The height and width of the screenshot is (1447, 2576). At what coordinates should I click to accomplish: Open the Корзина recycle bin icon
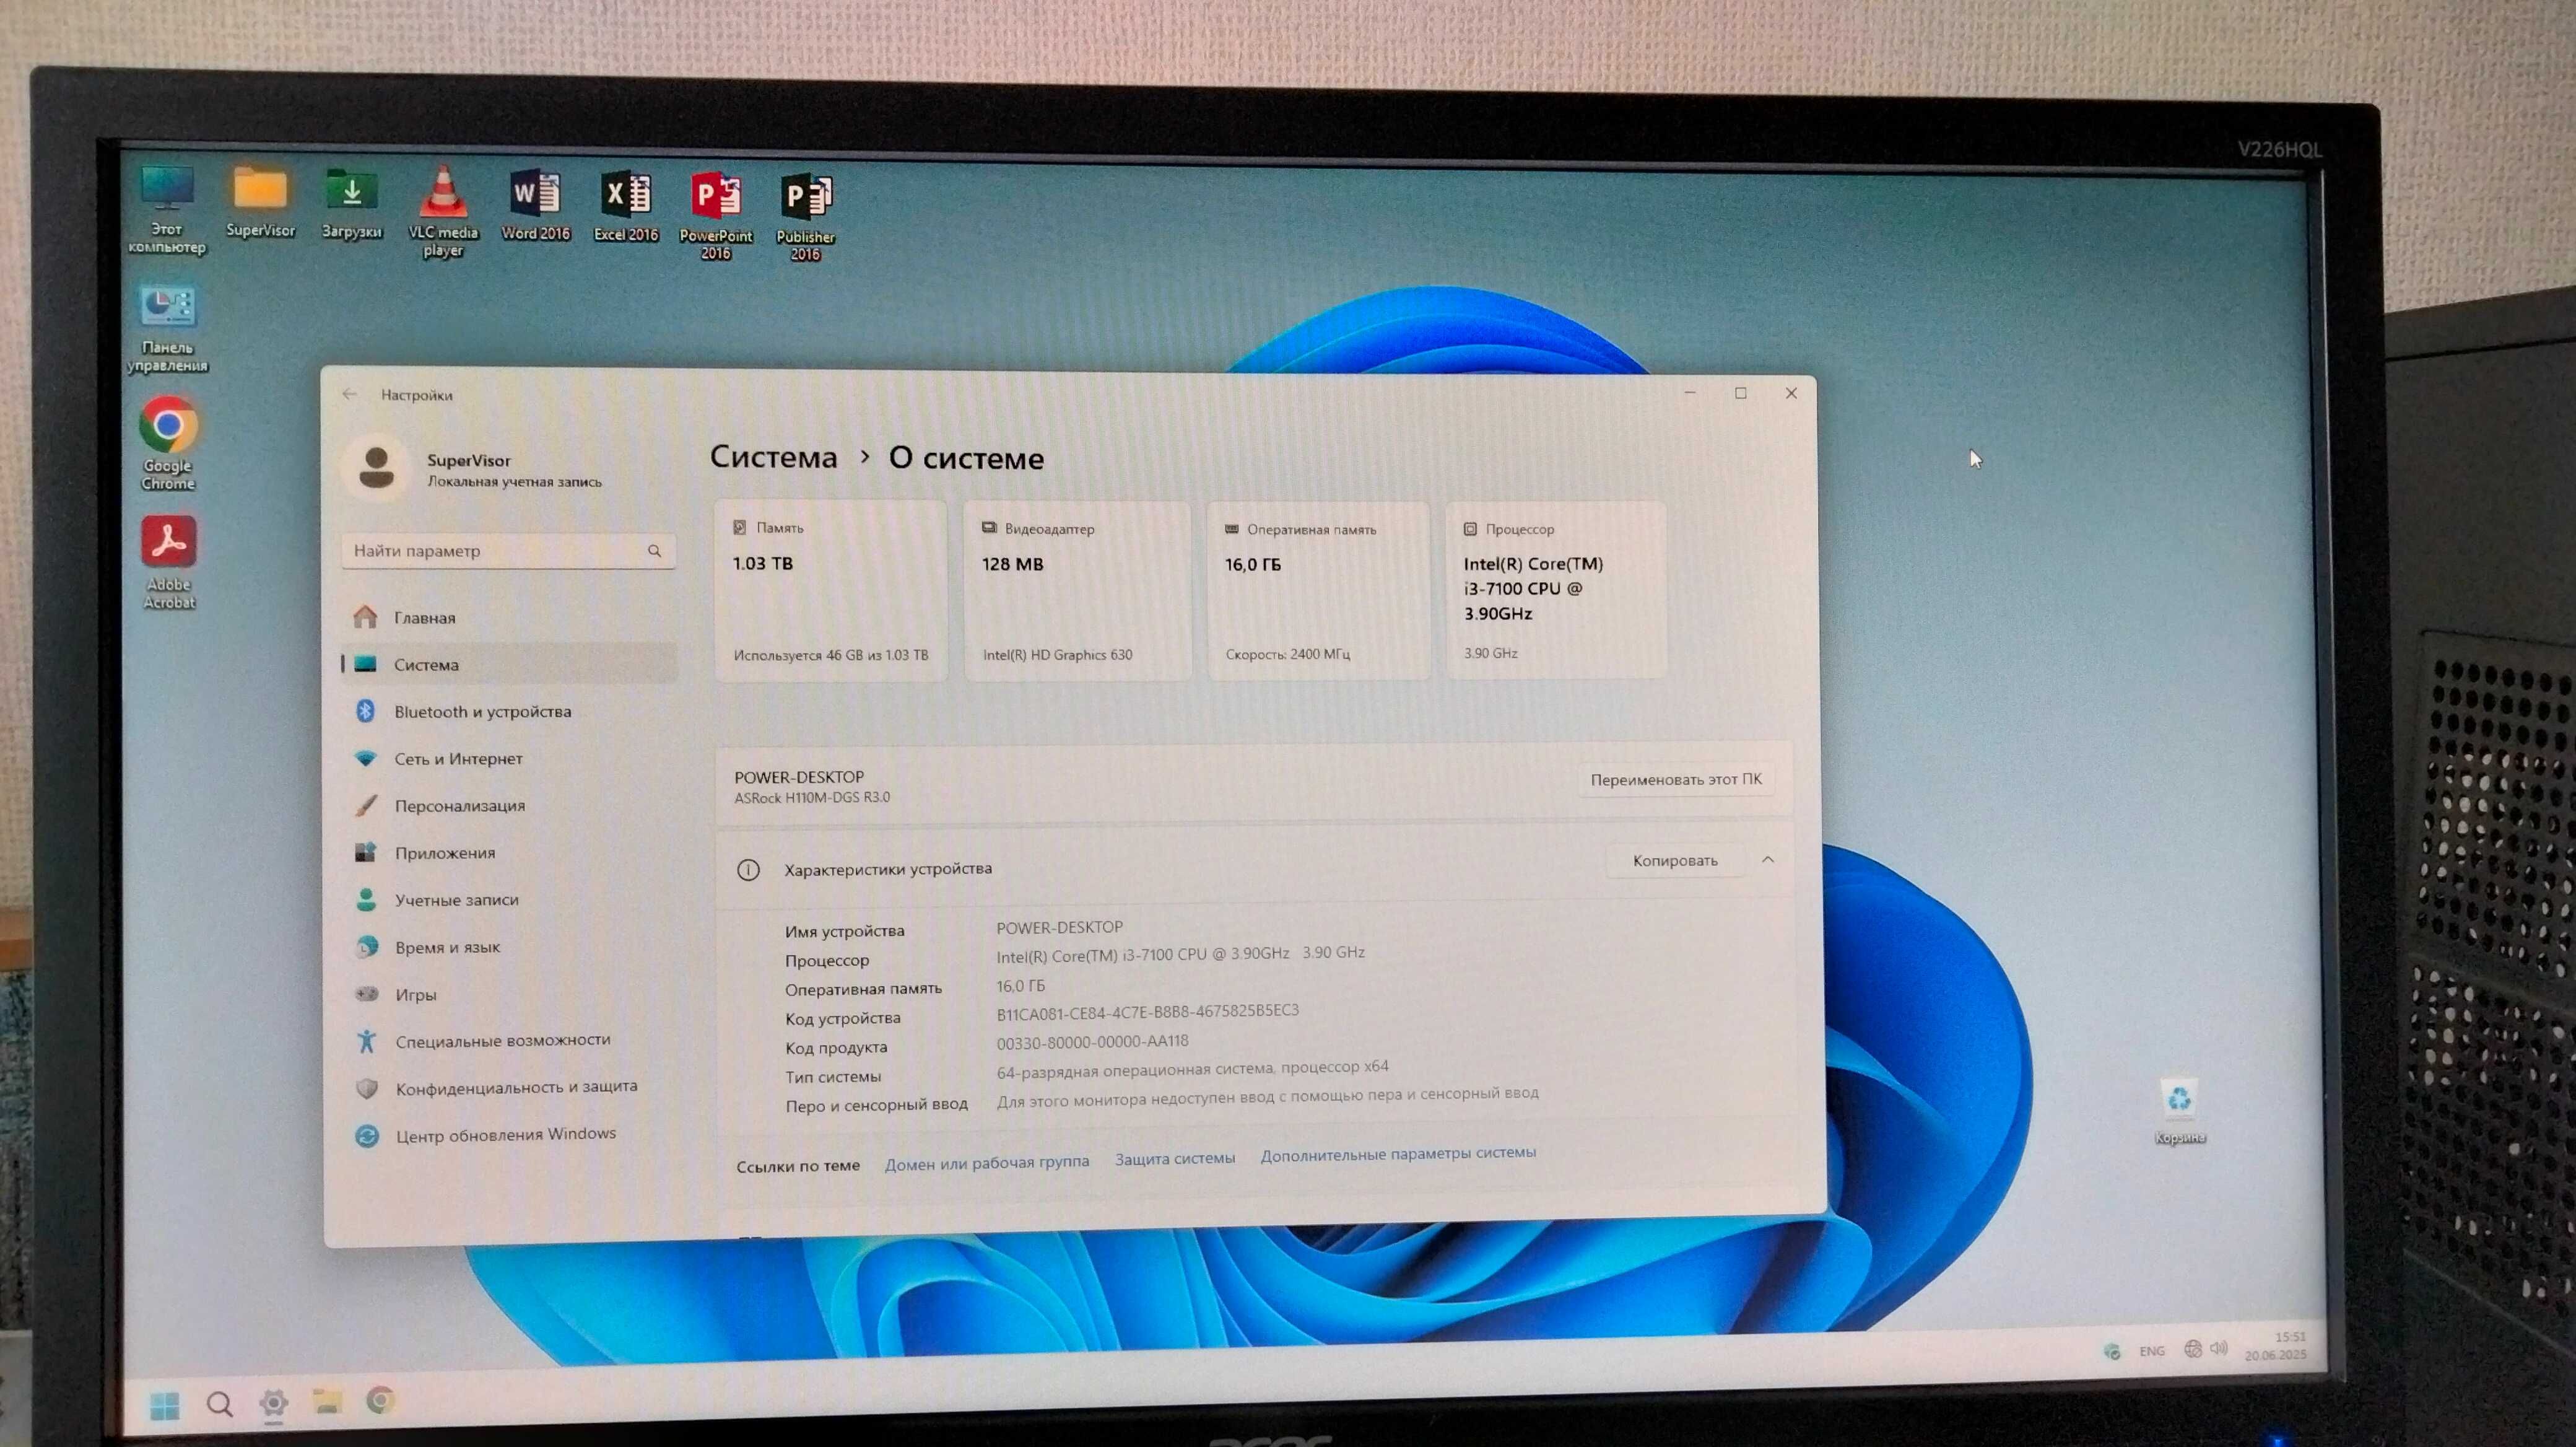[2179, 1111]
